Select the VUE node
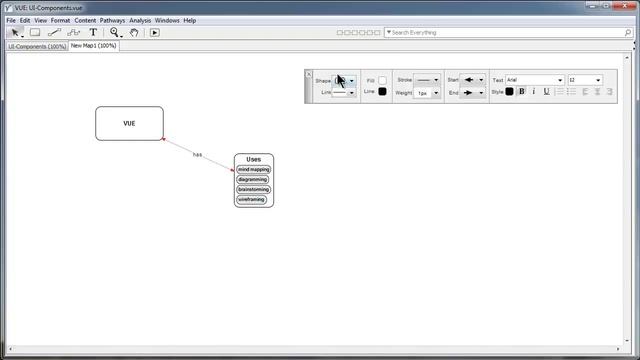Screen dimensions: 640x360 pyautogui.click(x=129, y=123)
